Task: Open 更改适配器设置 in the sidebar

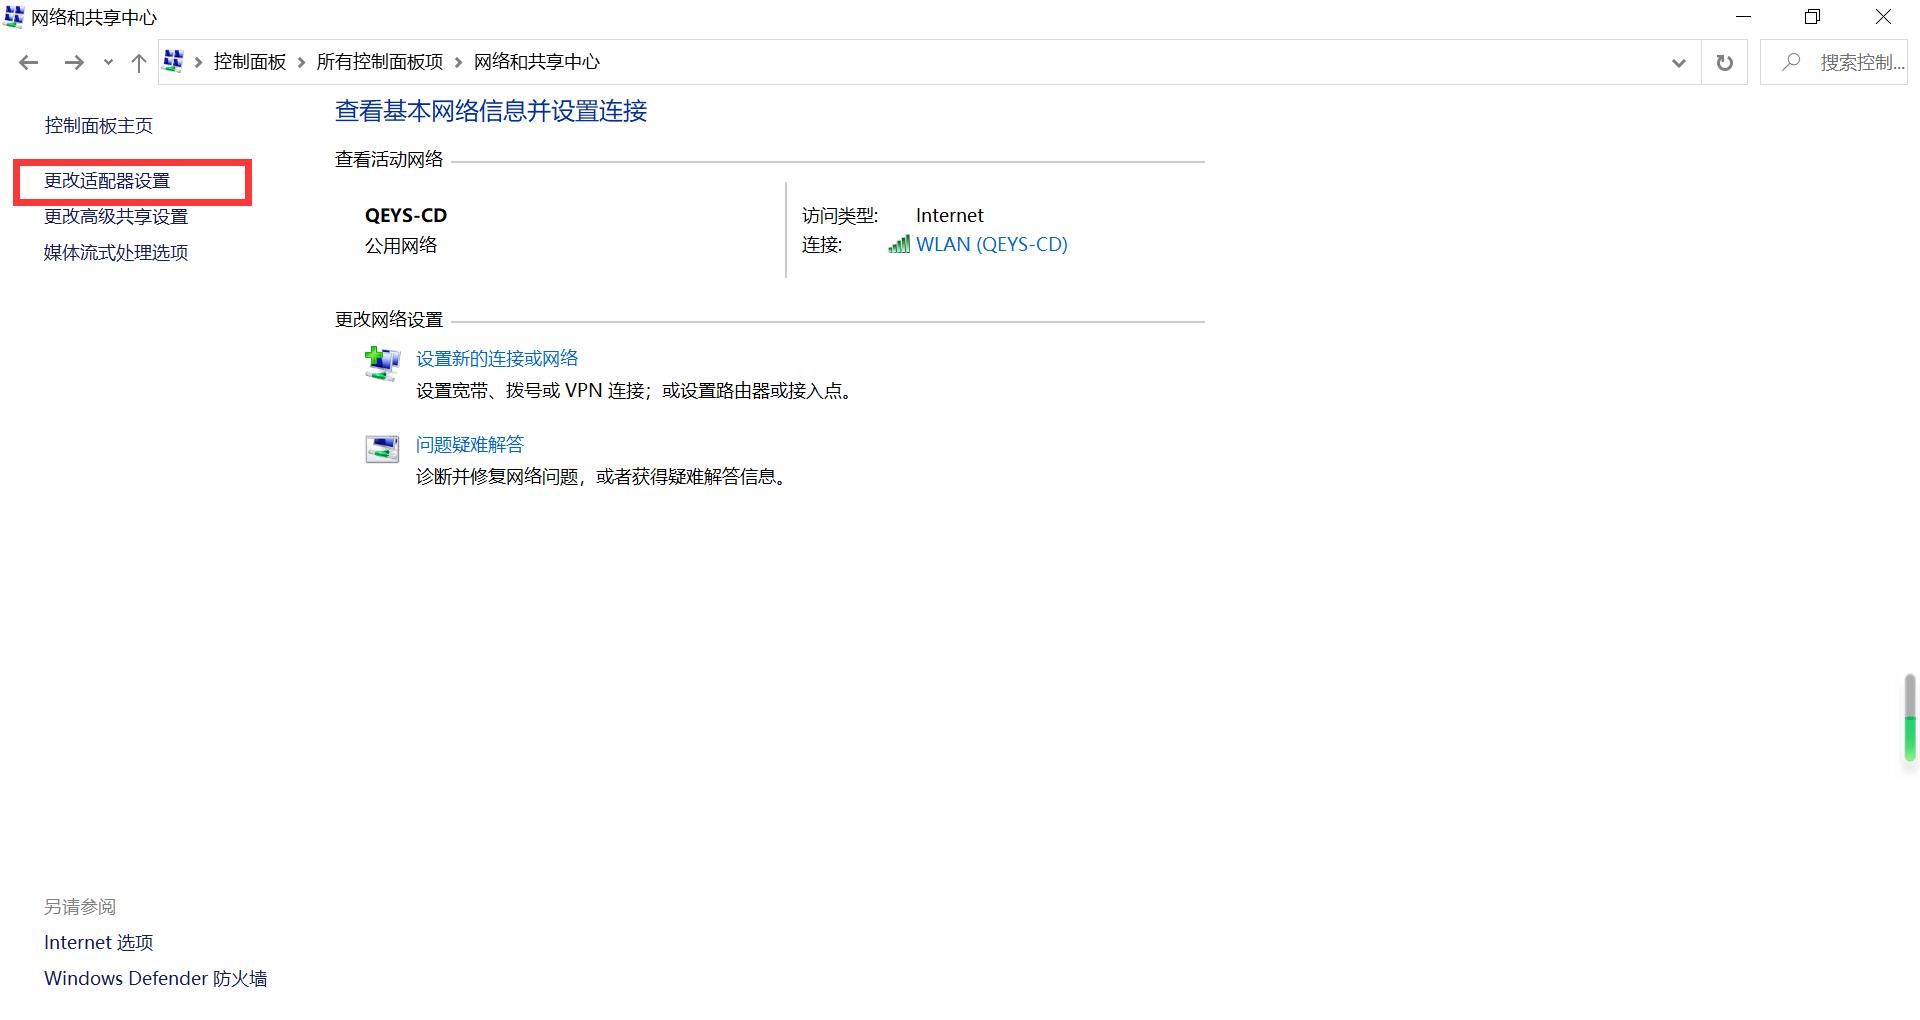Action: [106, 181]
